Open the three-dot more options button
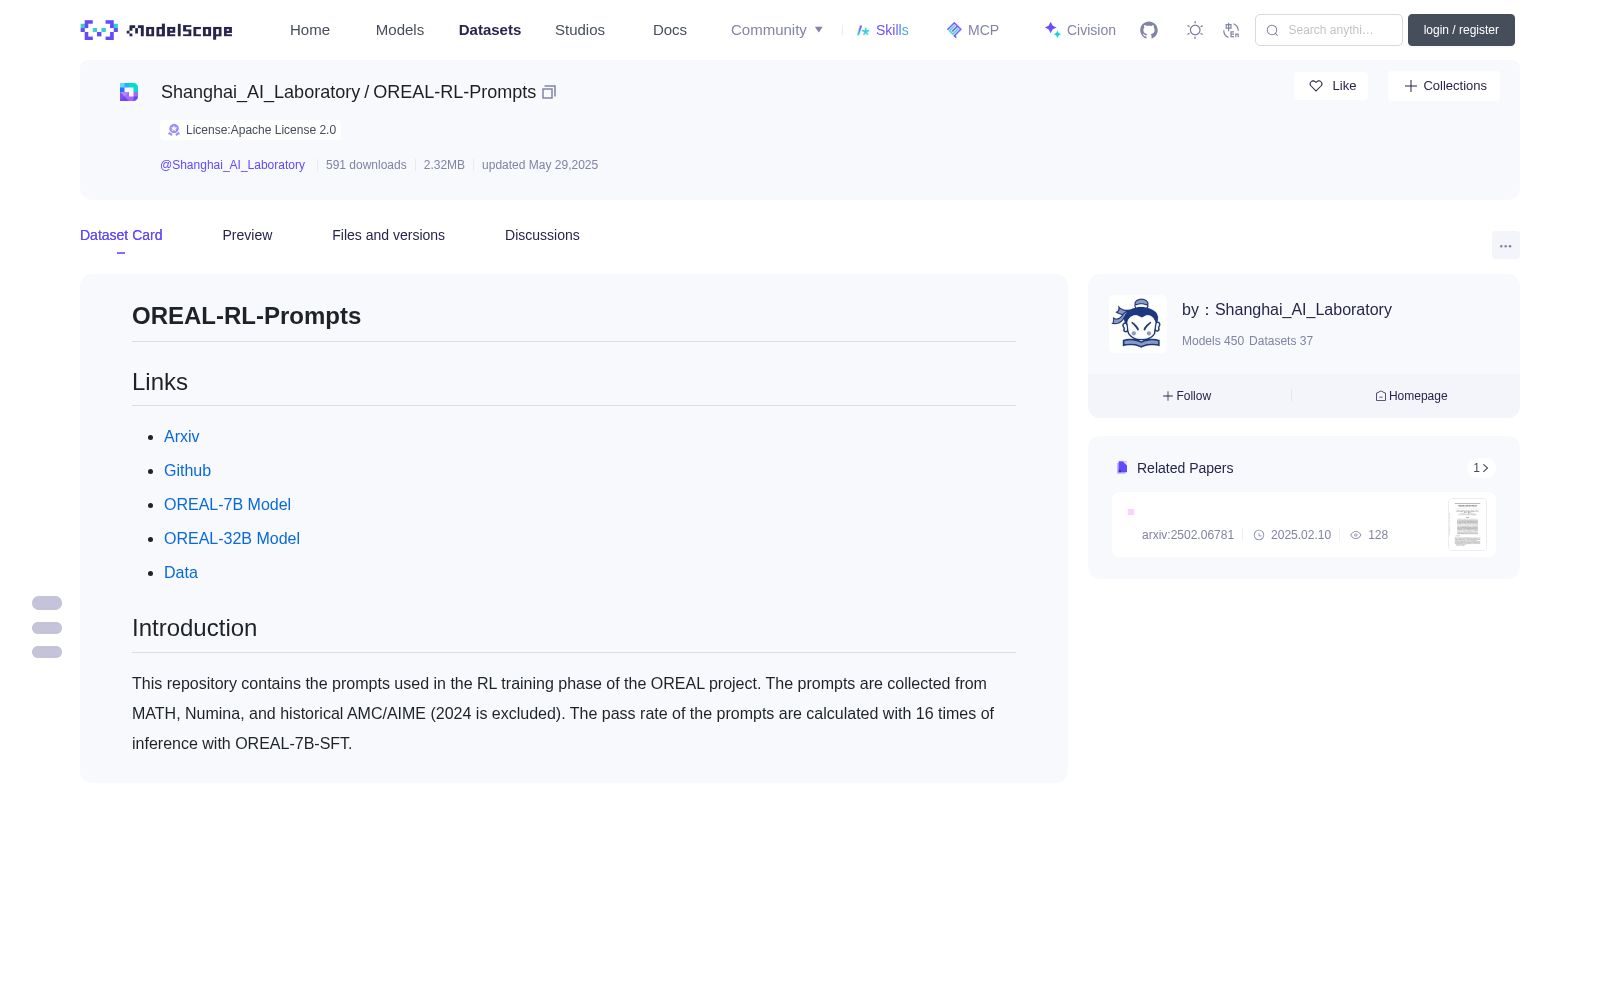This screenshot has width=1600, height=1000. [1505, 246]
